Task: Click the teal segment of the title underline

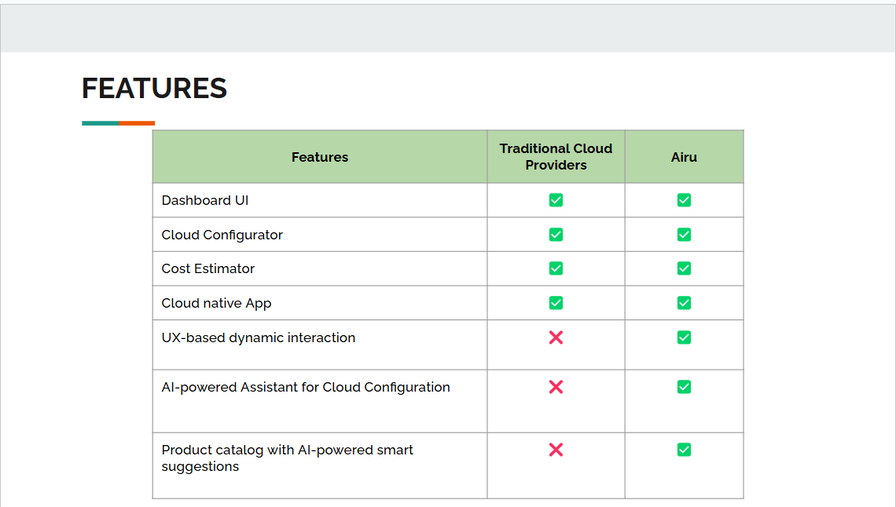Action: 100,123
